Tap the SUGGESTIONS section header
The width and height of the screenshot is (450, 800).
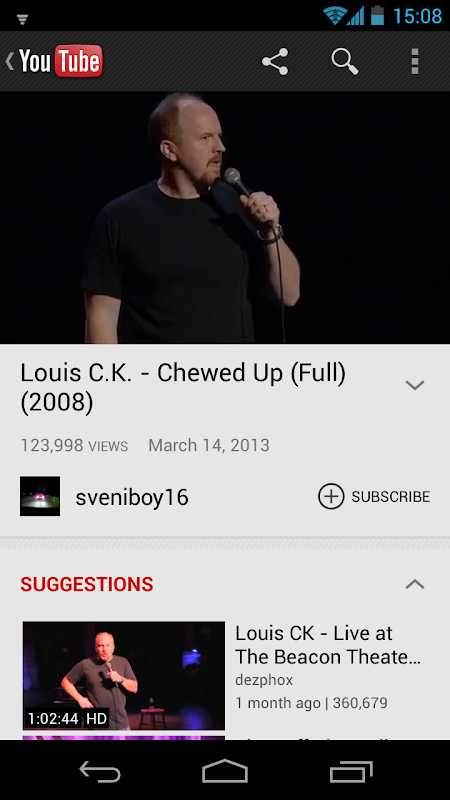point(87,584)
